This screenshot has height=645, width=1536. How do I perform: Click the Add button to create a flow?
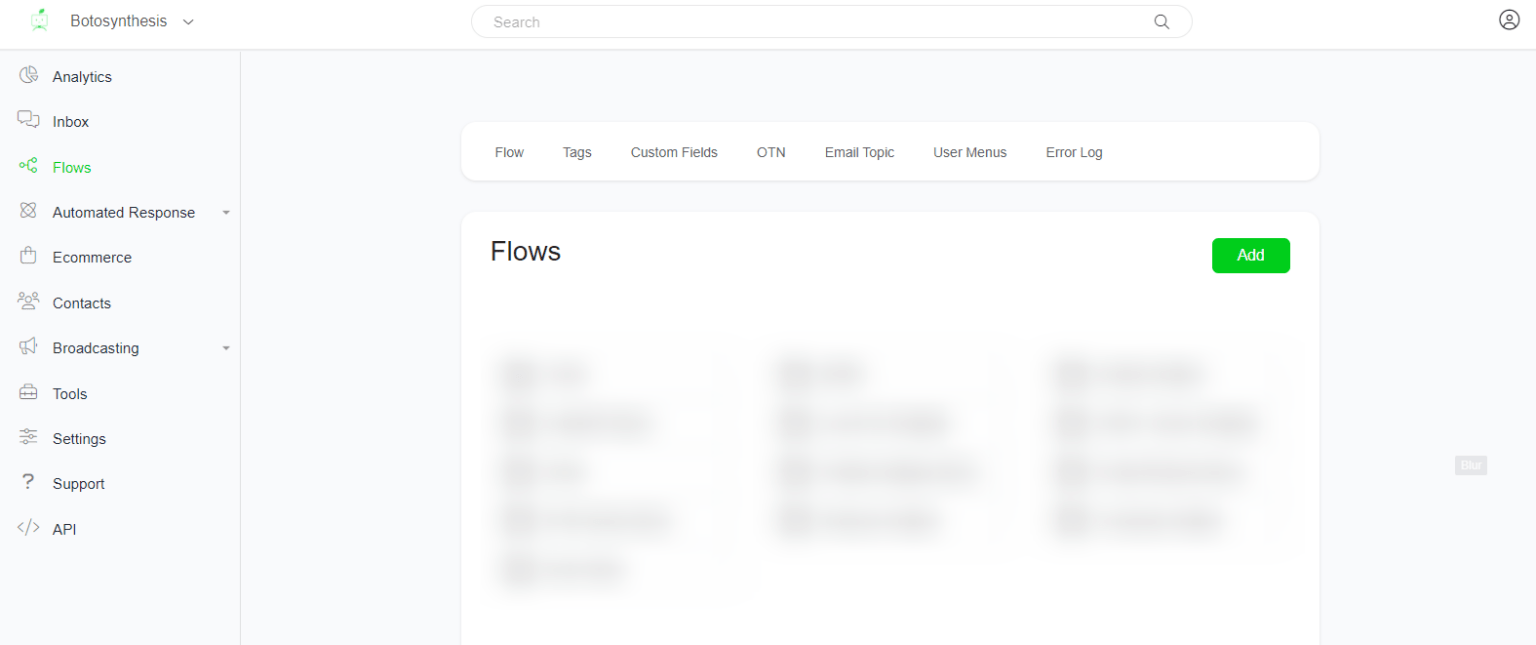(1250, 255)
